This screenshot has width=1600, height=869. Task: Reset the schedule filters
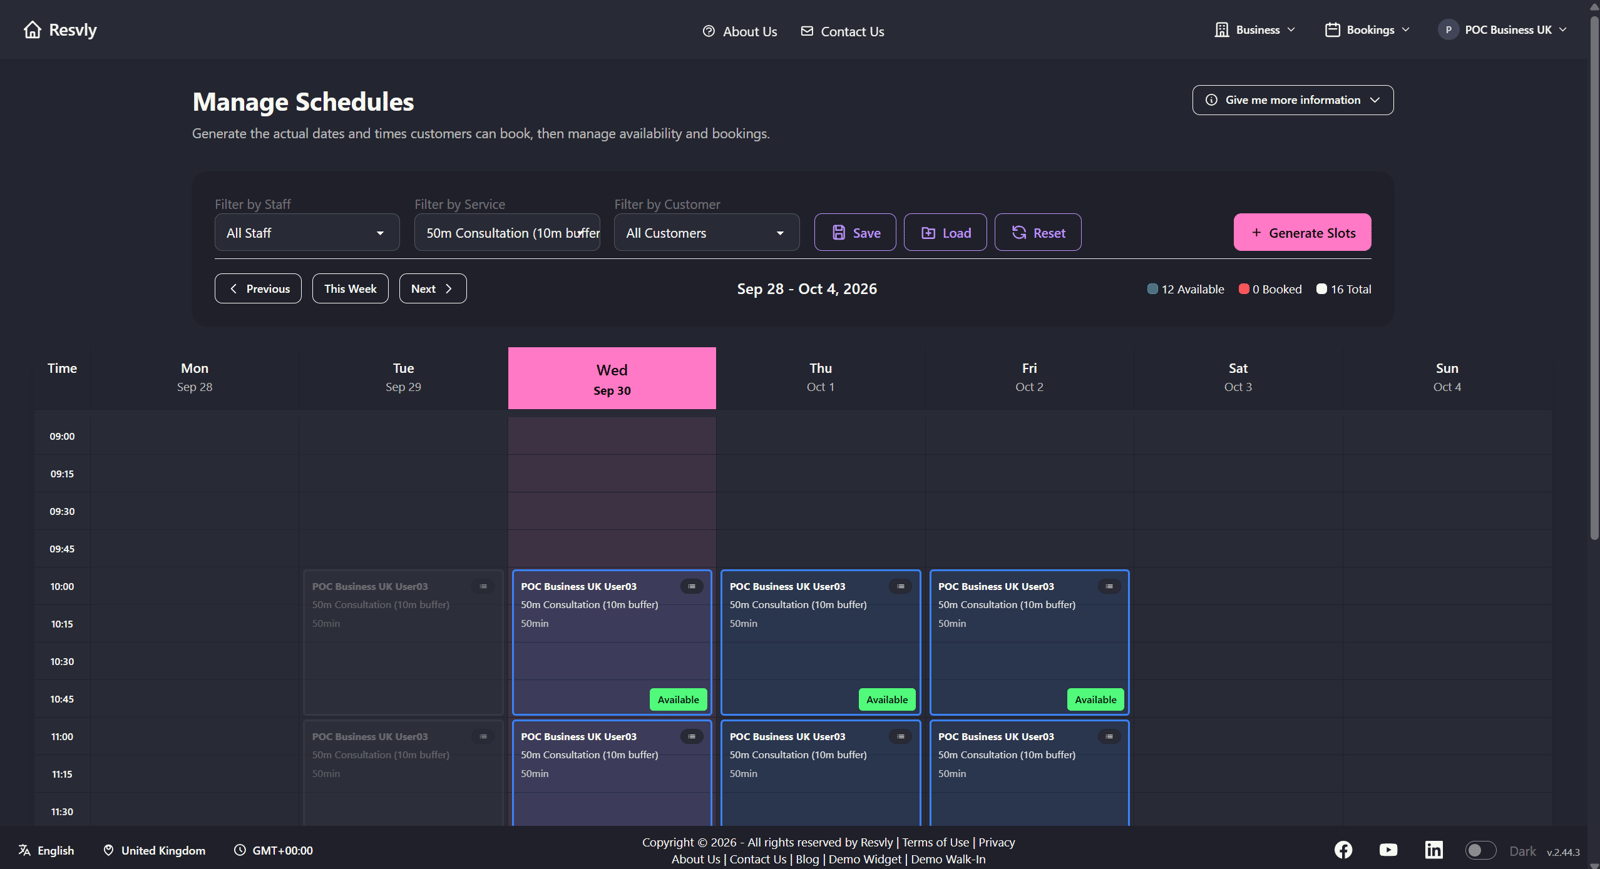click(1038, 233)
